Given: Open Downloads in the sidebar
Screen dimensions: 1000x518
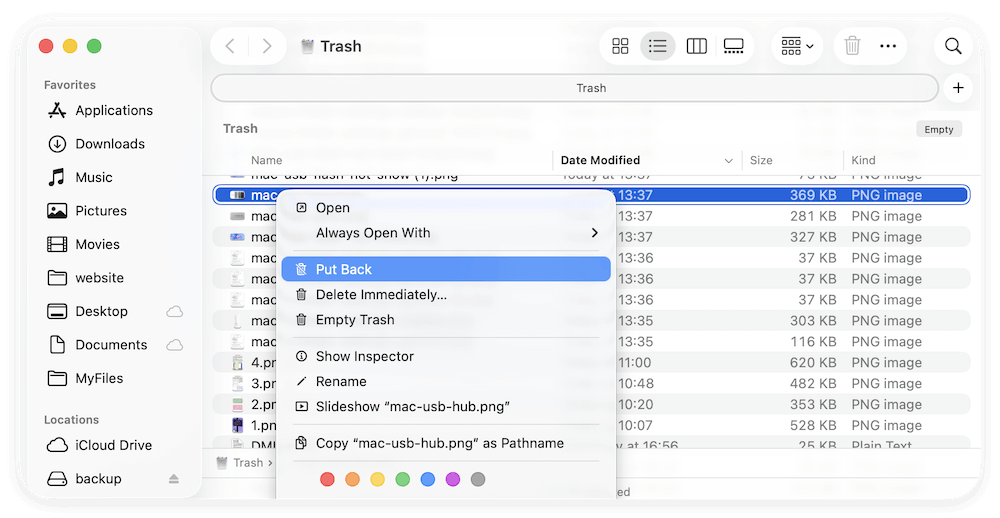Looking at the screenshot, I should 97,144.
